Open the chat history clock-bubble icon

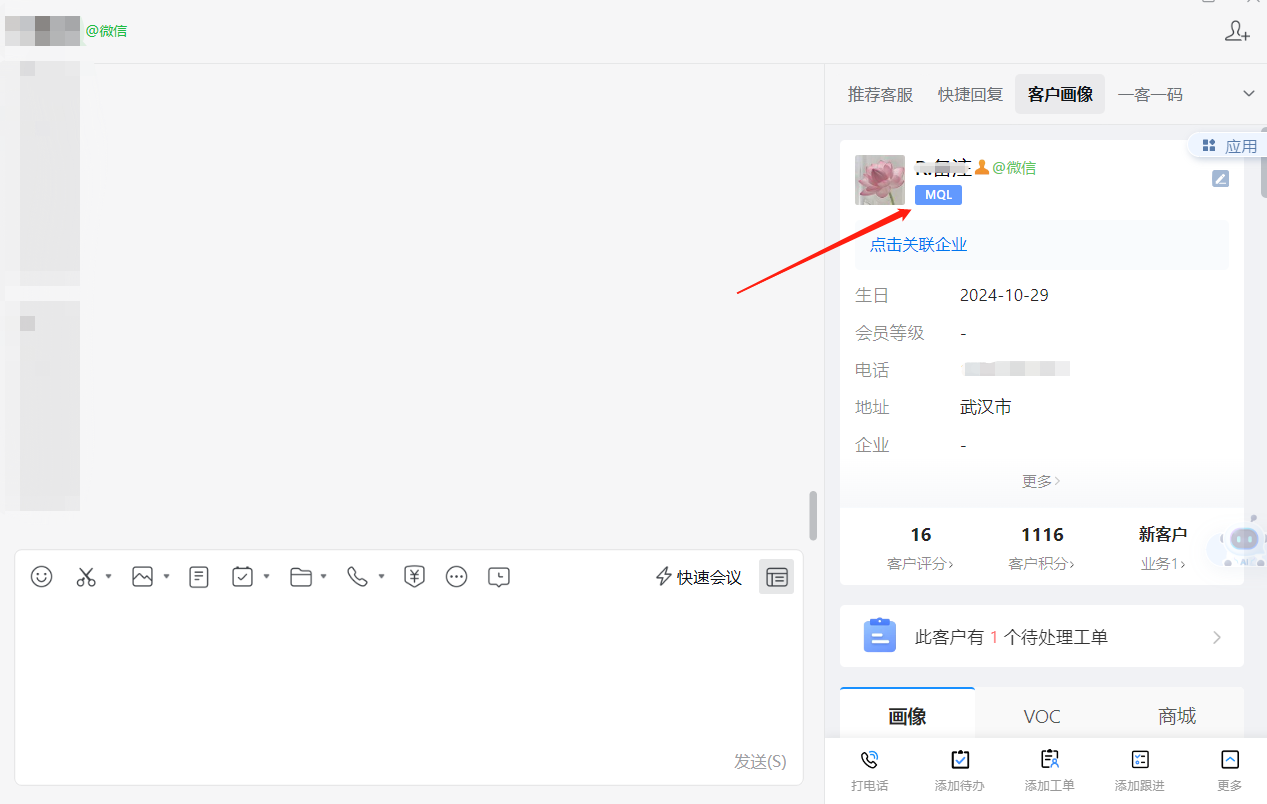click(x=499, y=577)
